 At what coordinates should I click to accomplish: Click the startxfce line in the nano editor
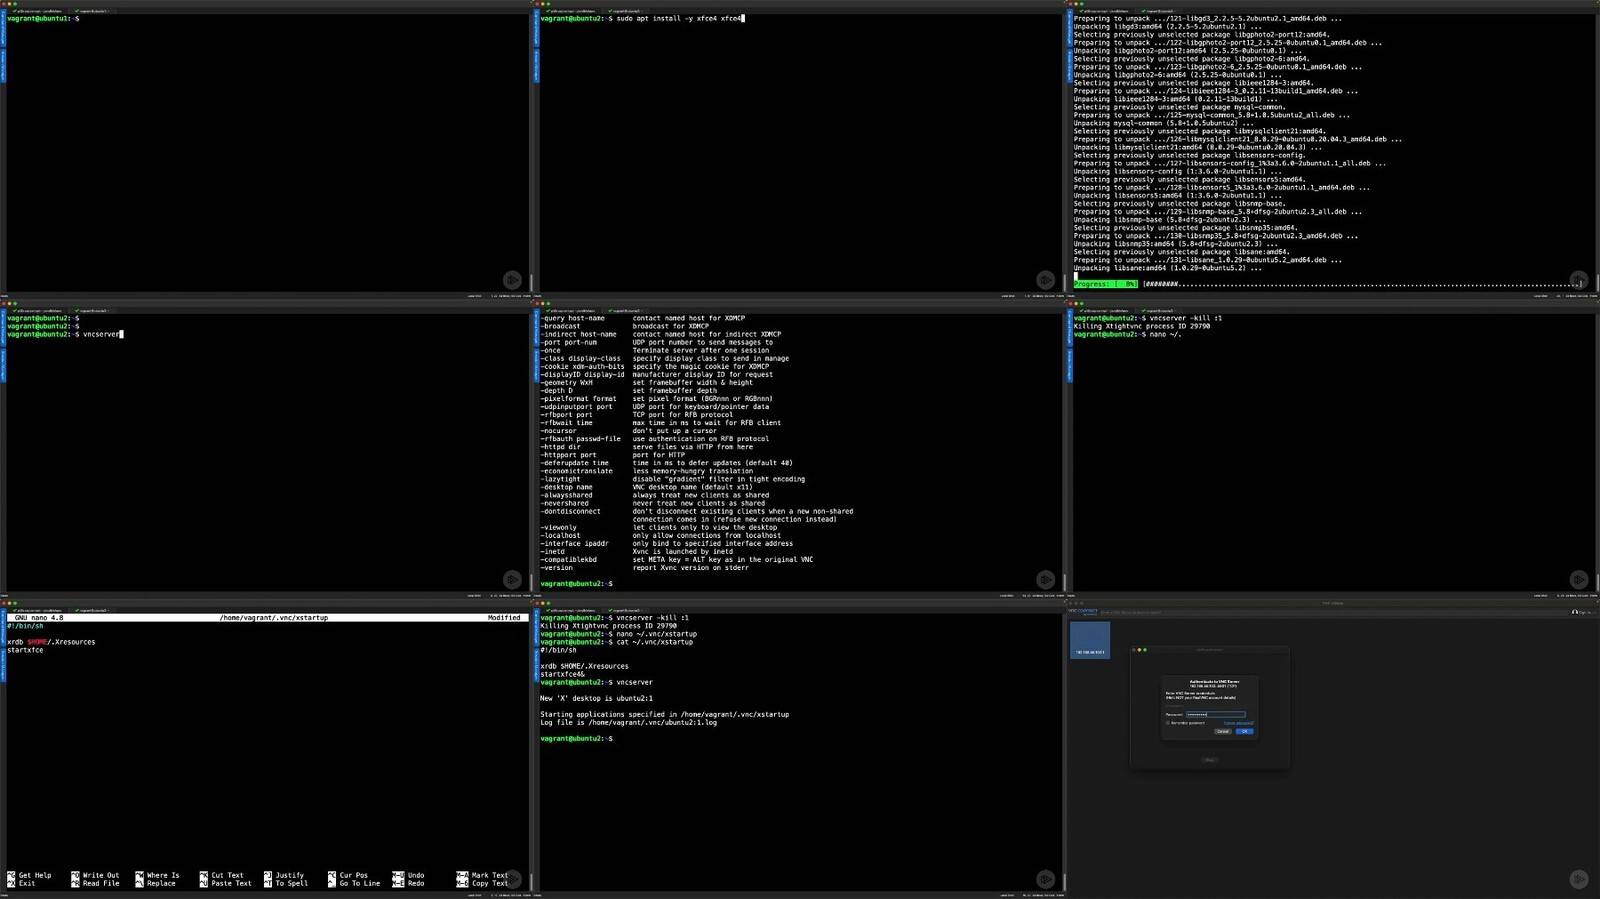click(25, 650)
